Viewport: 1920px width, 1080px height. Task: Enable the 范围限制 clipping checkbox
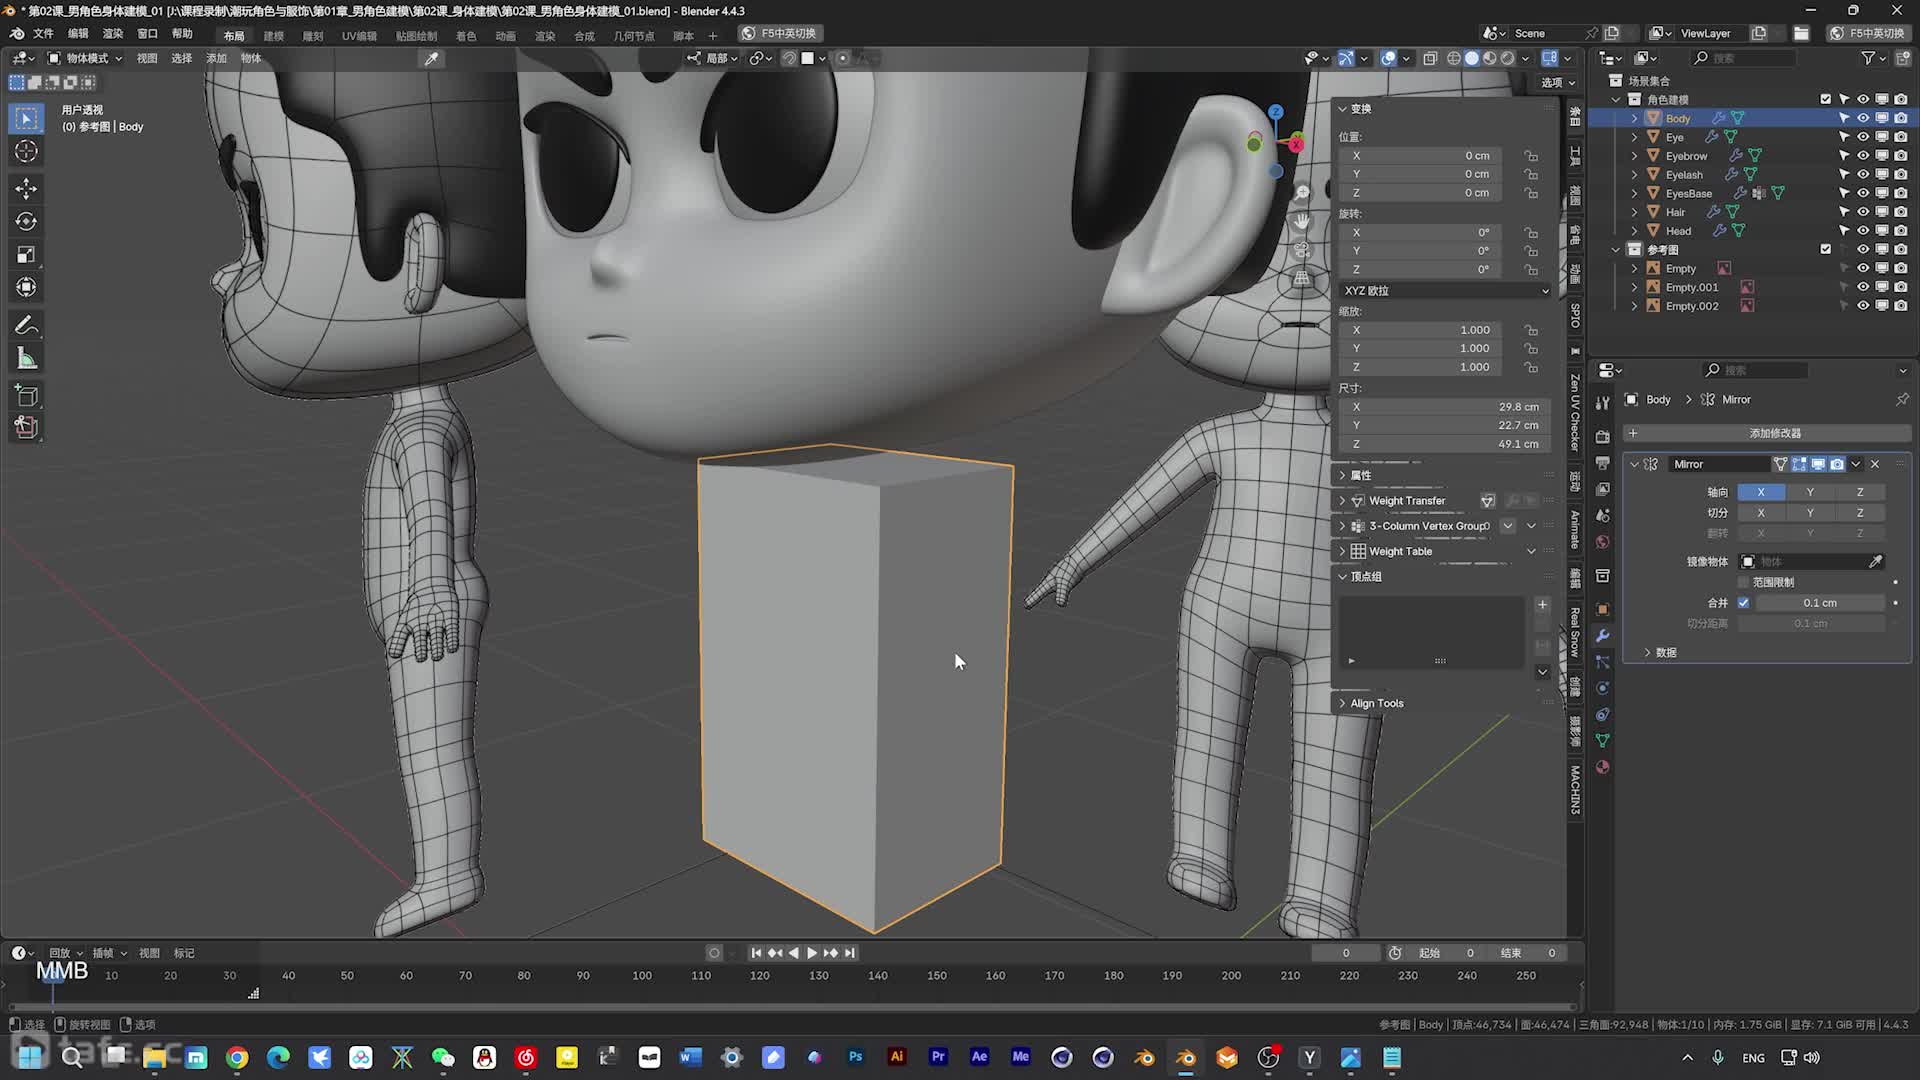(x=1744, y=582)
